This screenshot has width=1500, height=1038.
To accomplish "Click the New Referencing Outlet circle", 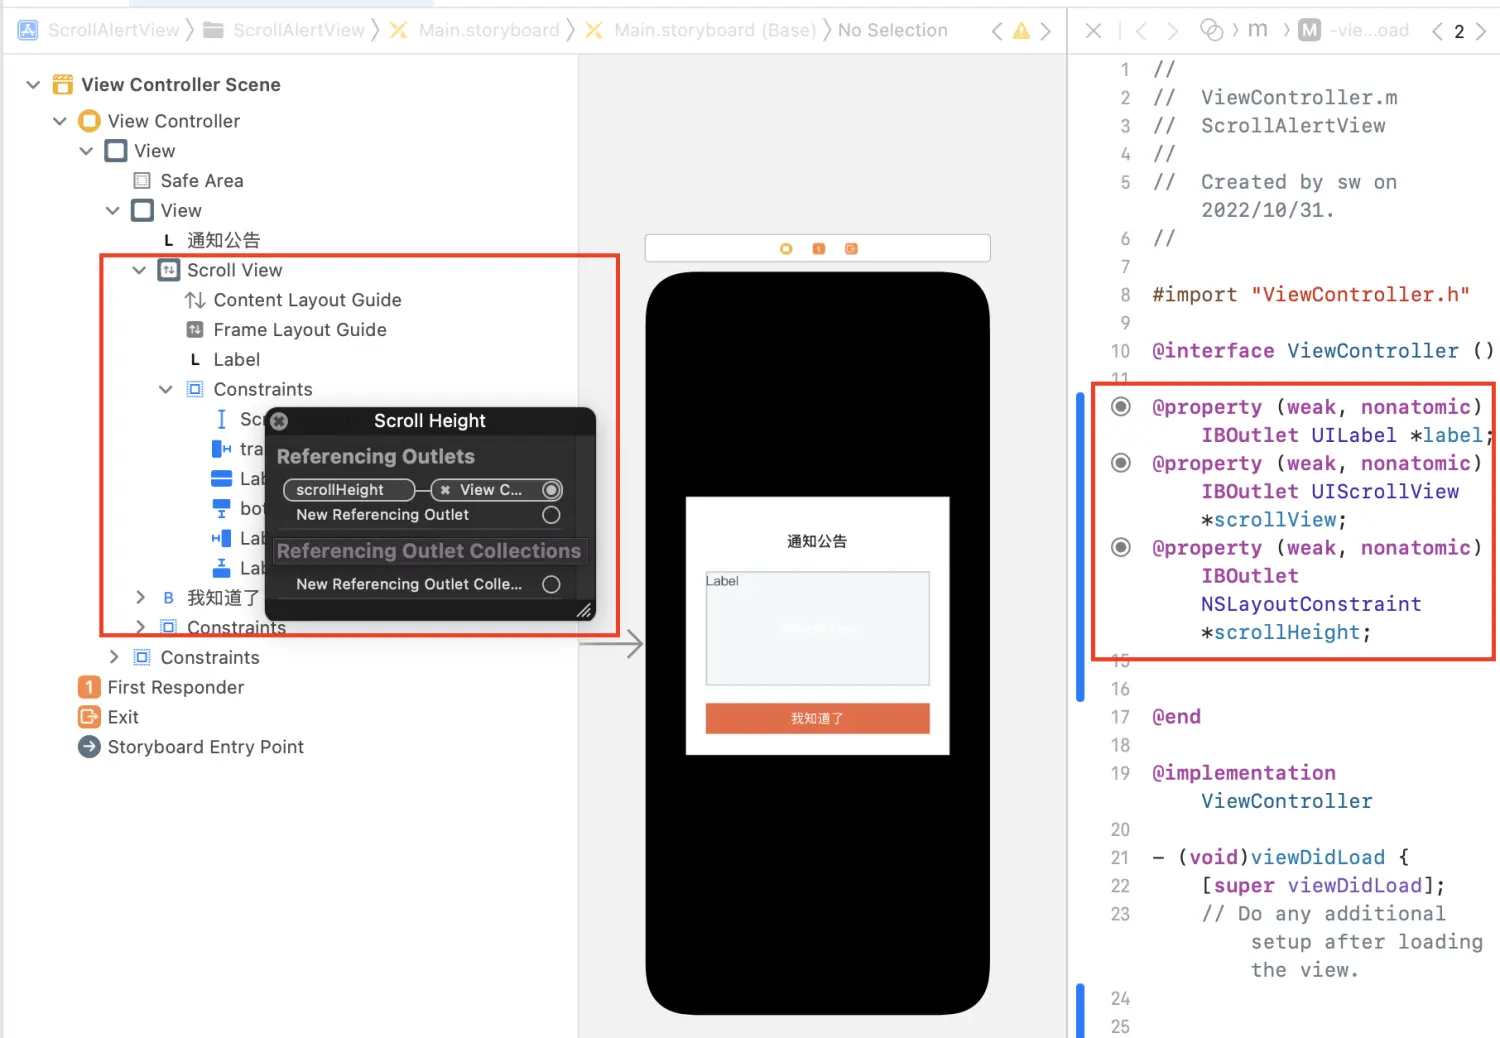I will 551,515.
